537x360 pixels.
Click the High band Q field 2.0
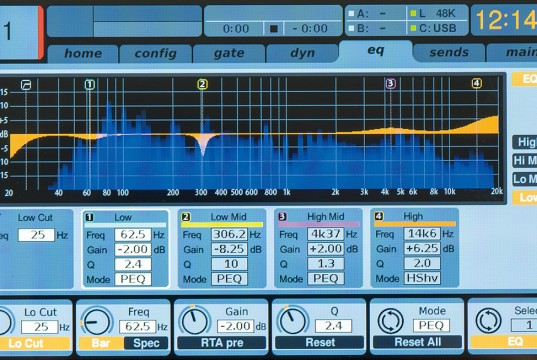pyautogui.click(x=422, y=263)
